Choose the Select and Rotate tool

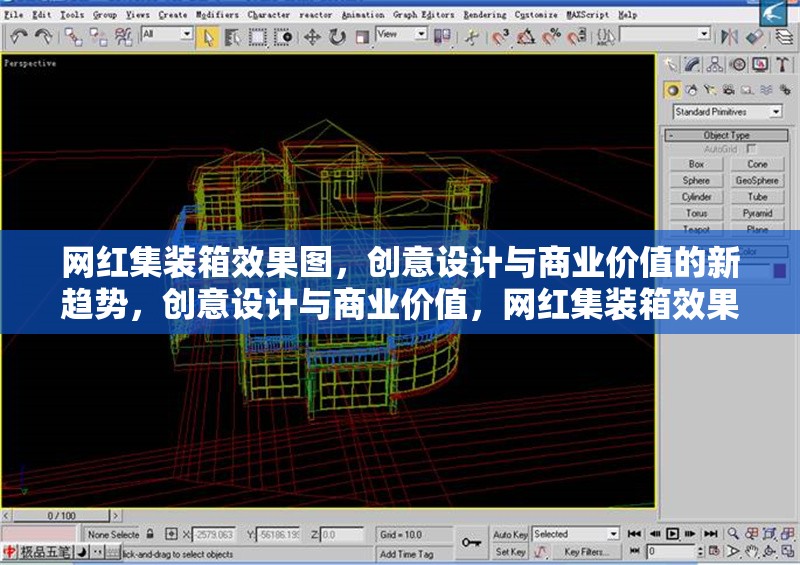(x=336, y=37)
